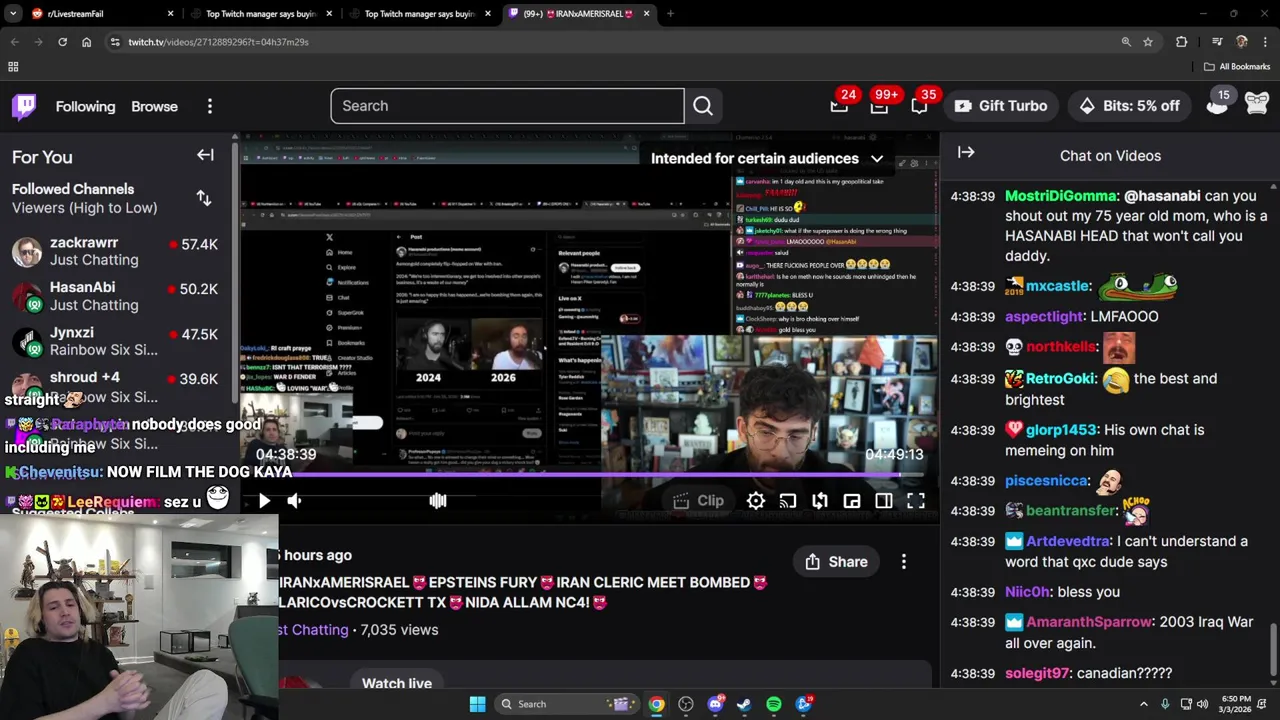The image size is (1280, 720).
Task: Open the Chrome three-dot menu
Action: click(1265, 42)
